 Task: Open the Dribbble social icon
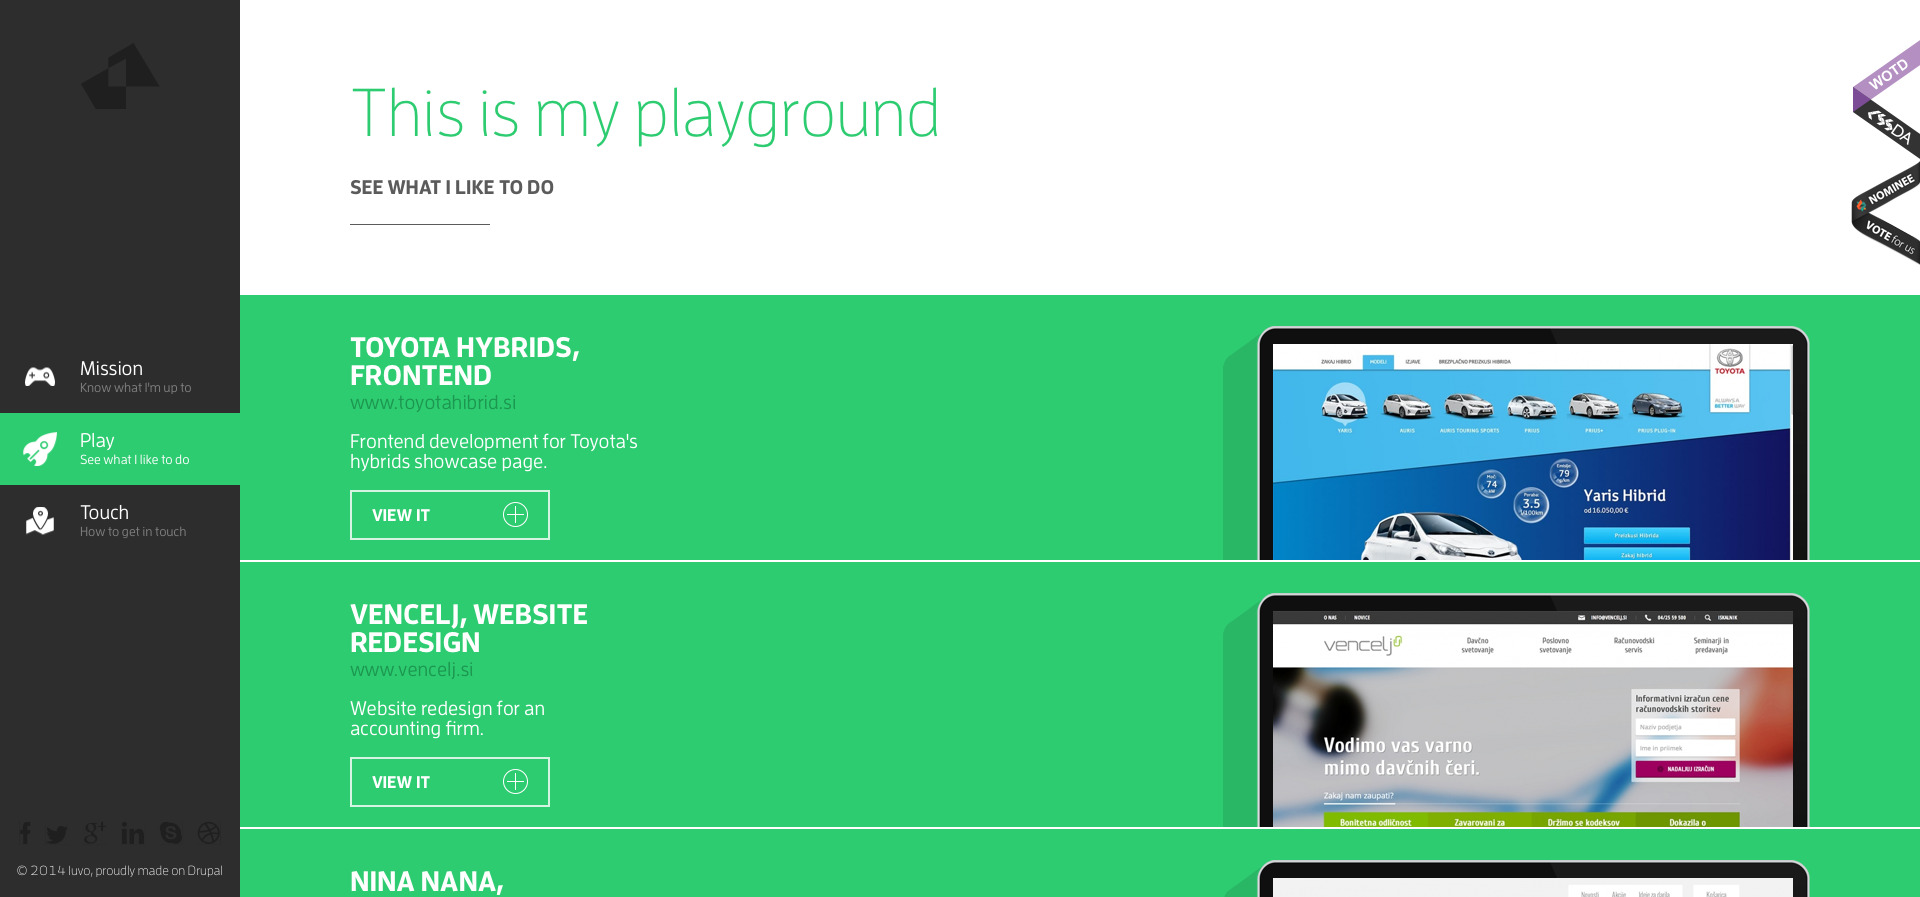209,833
